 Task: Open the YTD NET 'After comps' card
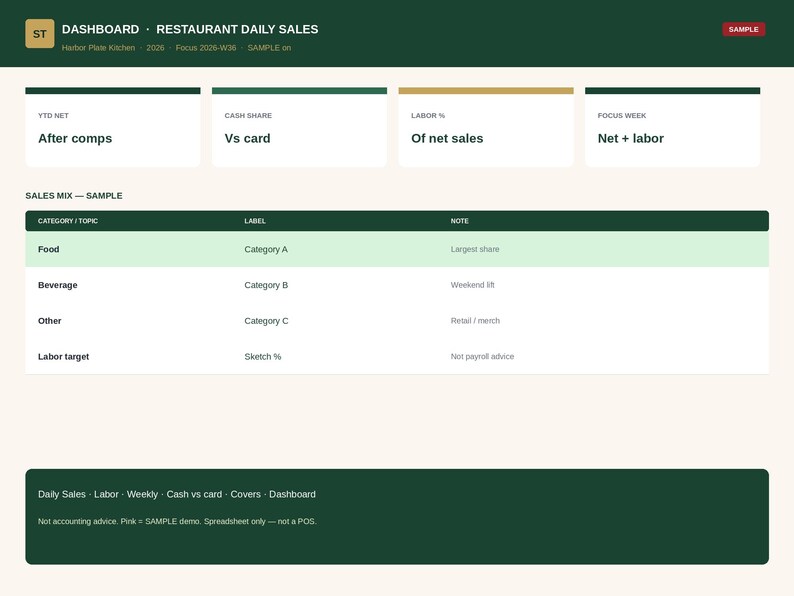coord(113,127)
